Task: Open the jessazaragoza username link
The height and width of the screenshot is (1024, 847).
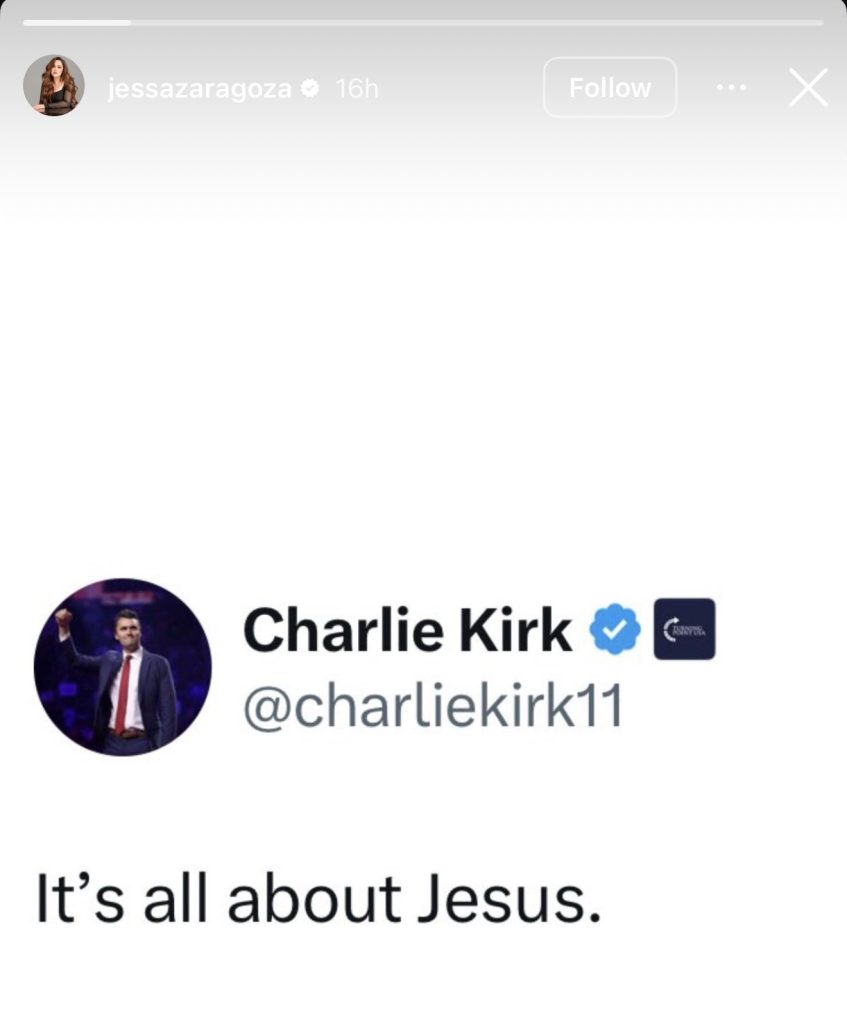Action: [x=199, y=88]
